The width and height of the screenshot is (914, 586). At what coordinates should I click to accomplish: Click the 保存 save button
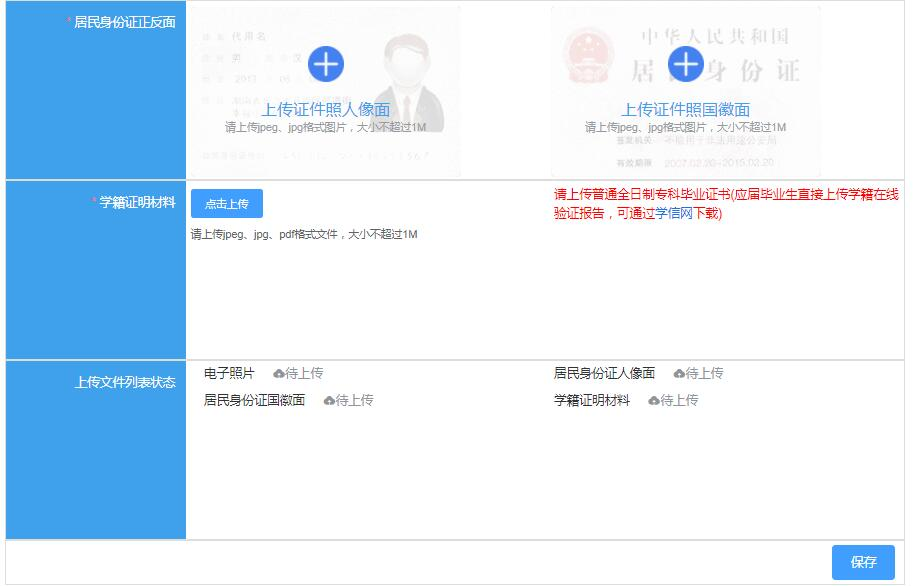pos(863,561)
